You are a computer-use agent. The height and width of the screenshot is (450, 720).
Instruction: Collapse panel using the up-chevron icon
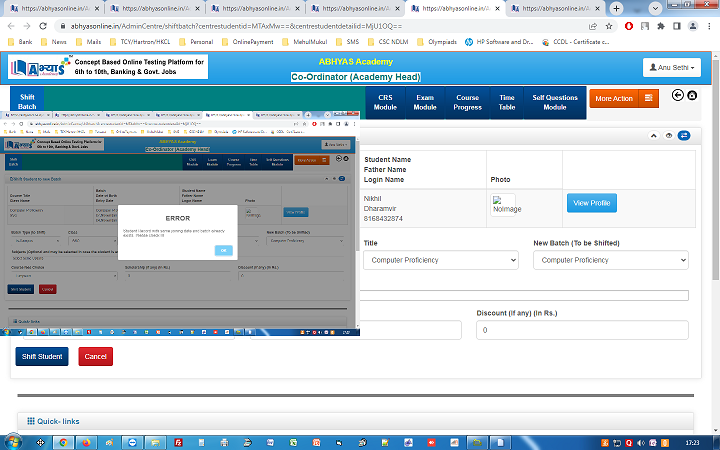653,135
